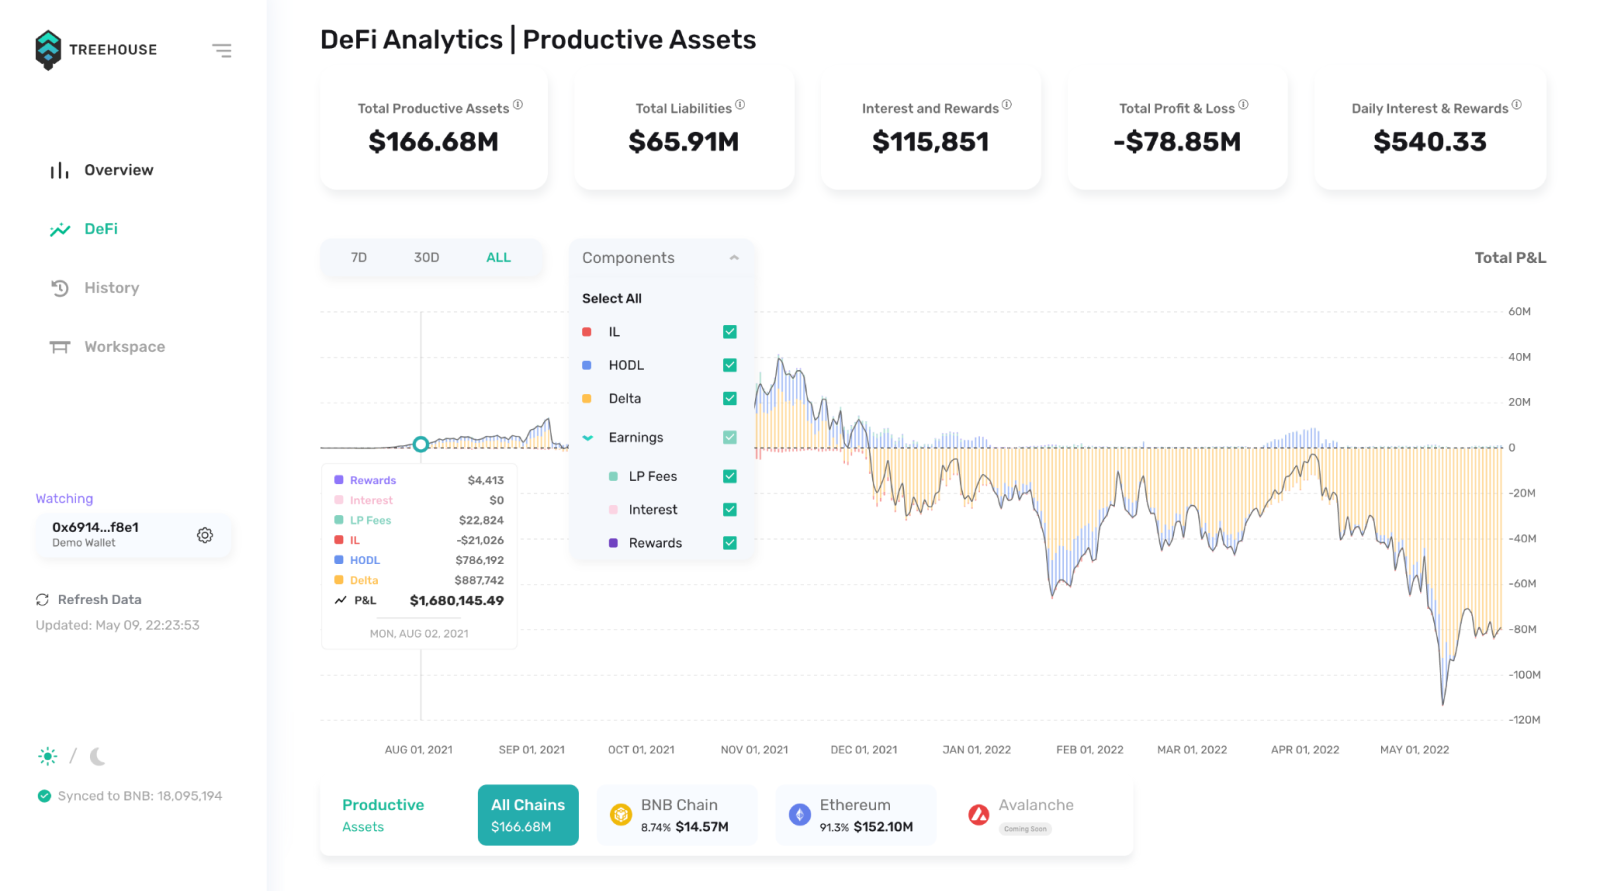Collapse the Earnings sub-group chevron
The image size is (1600, 891).
588,438
